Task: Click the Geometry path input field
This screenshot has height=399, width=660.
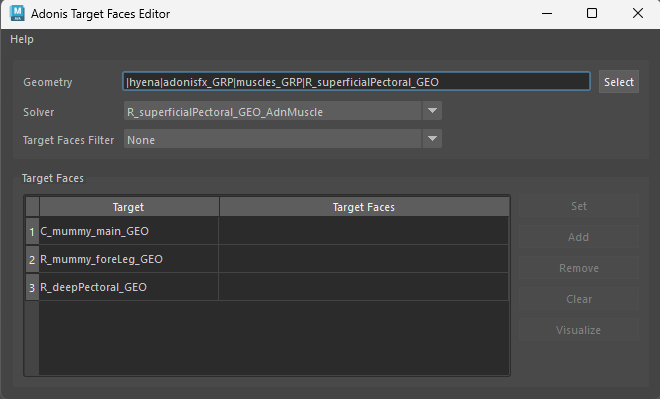Action: point(357,82)
